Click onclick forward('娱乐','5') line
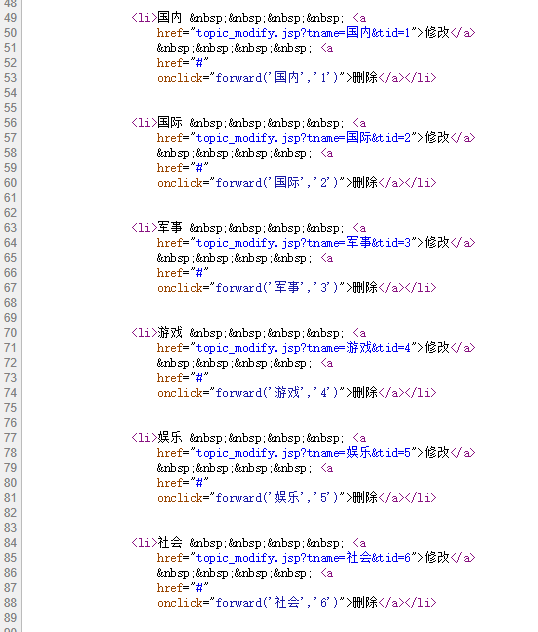 click(x=297, y=498)
